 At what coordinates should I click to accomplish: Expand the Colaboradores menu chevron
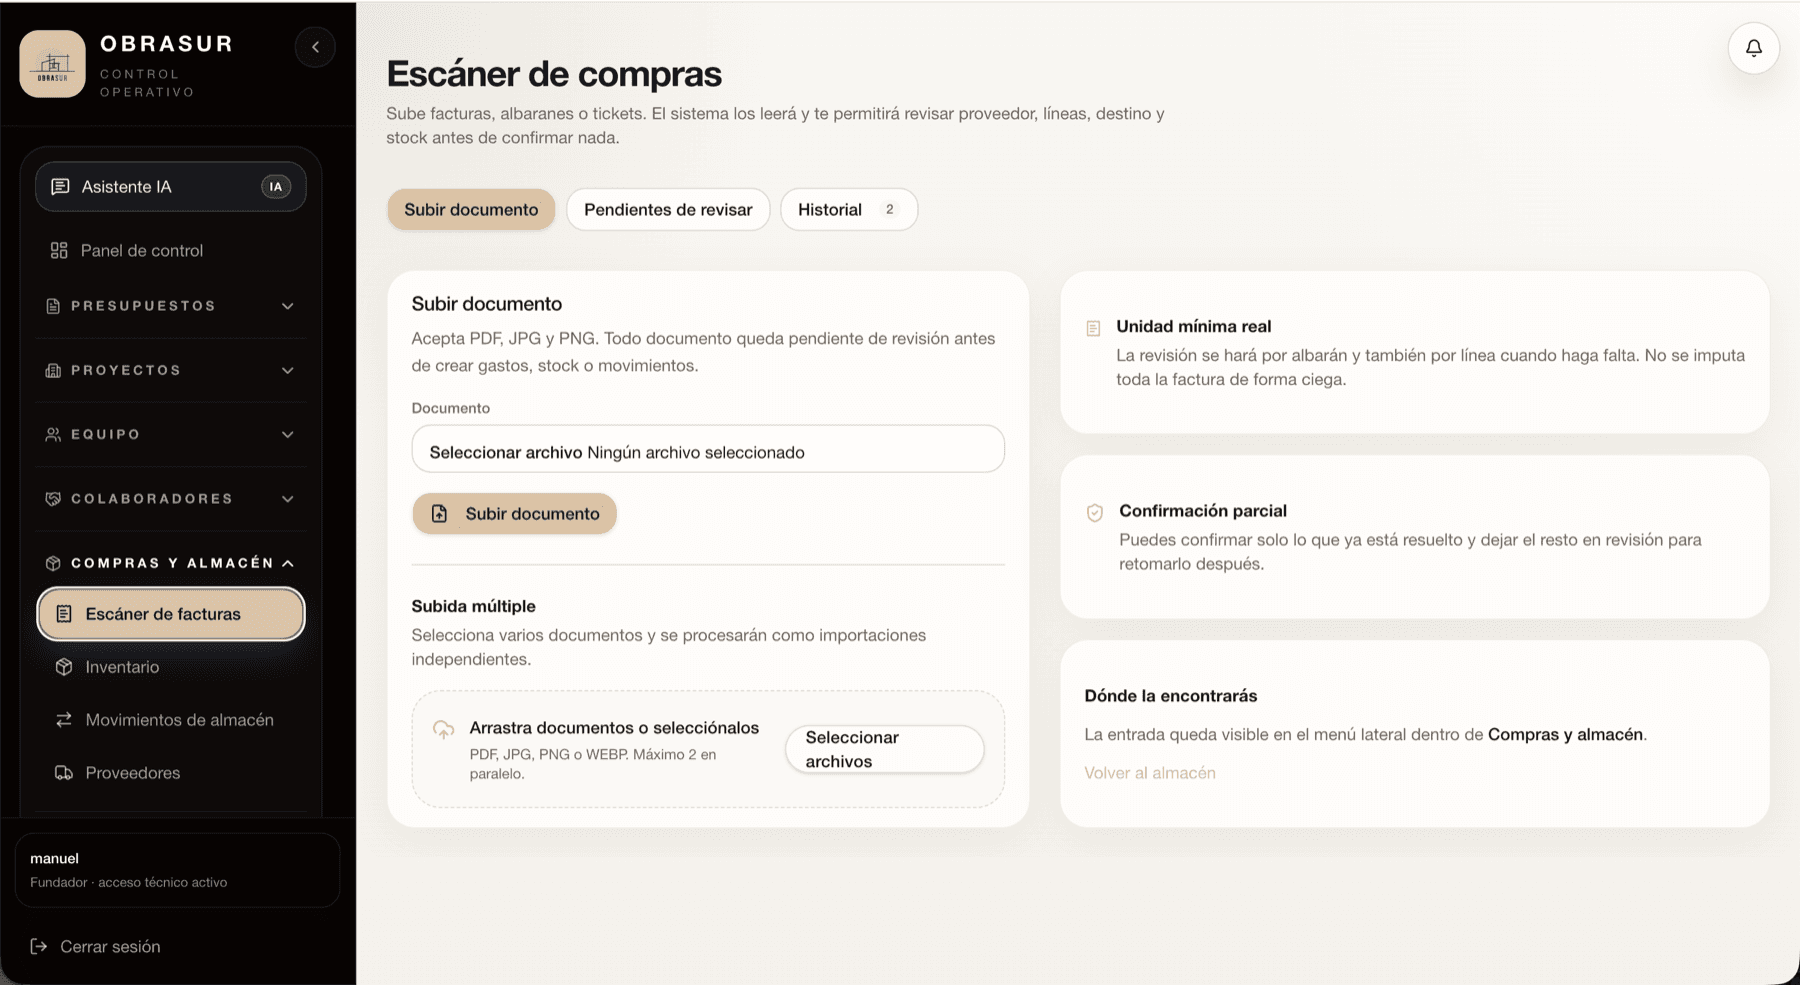[x=288, y=498]
